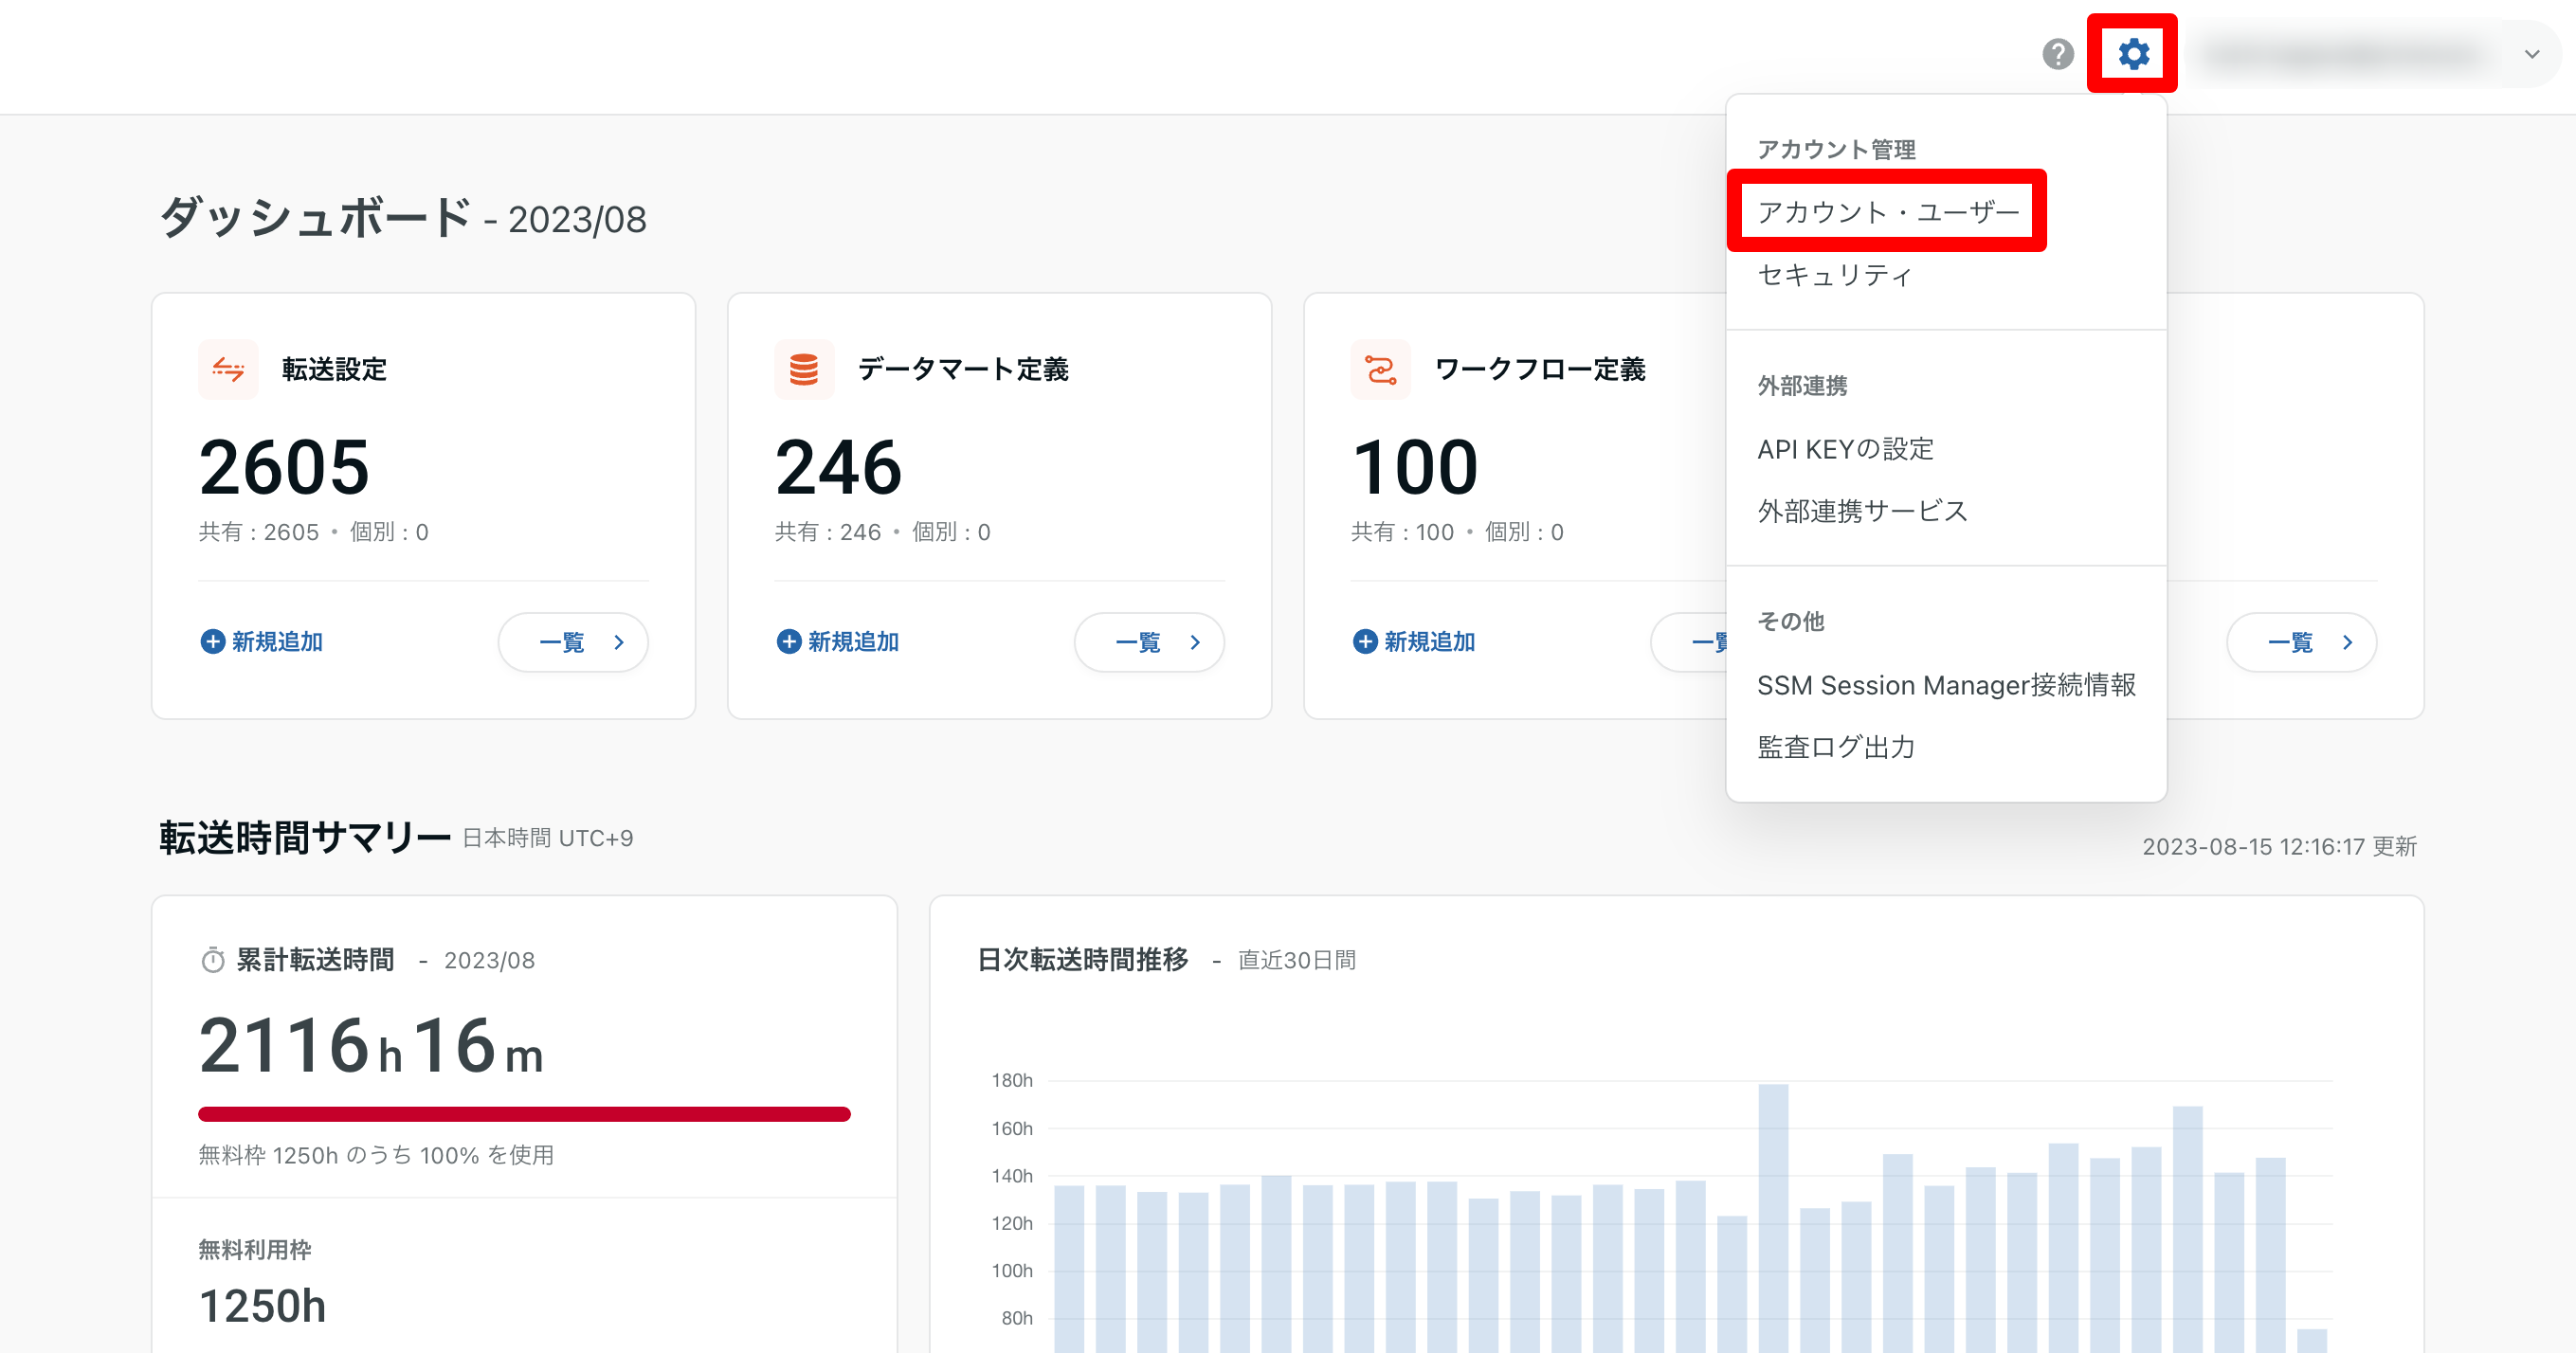Open 外部連携サービス menu item
2576x1353 pixels.
[1862, 511]
